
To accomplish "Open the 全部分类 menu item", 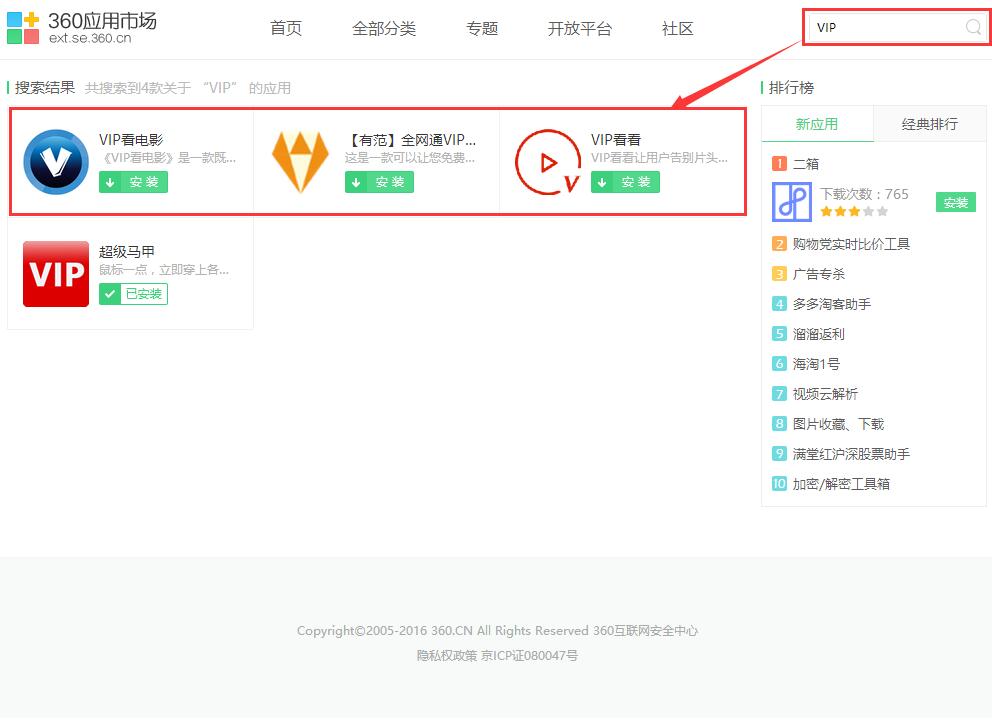I will (384, 29).
